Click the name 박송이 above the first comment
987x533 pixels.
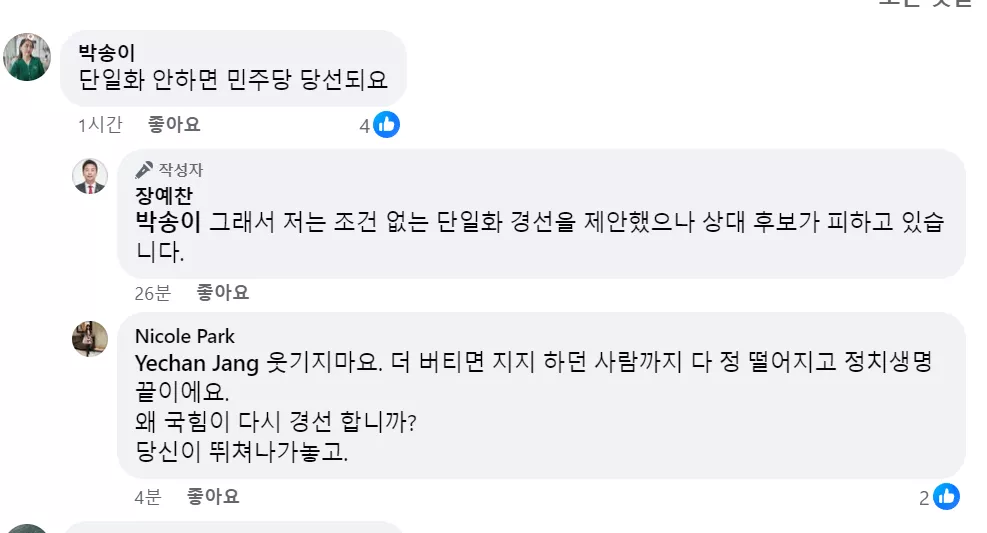[x=106, y=52]
